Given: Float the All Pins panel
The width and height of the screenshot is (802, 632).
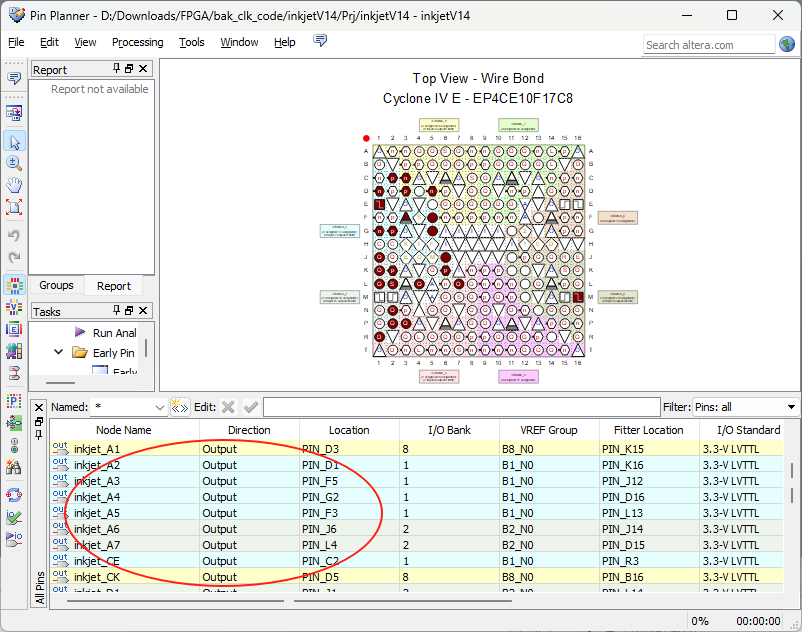Looking at the screenshot, I should coord(39,421).
